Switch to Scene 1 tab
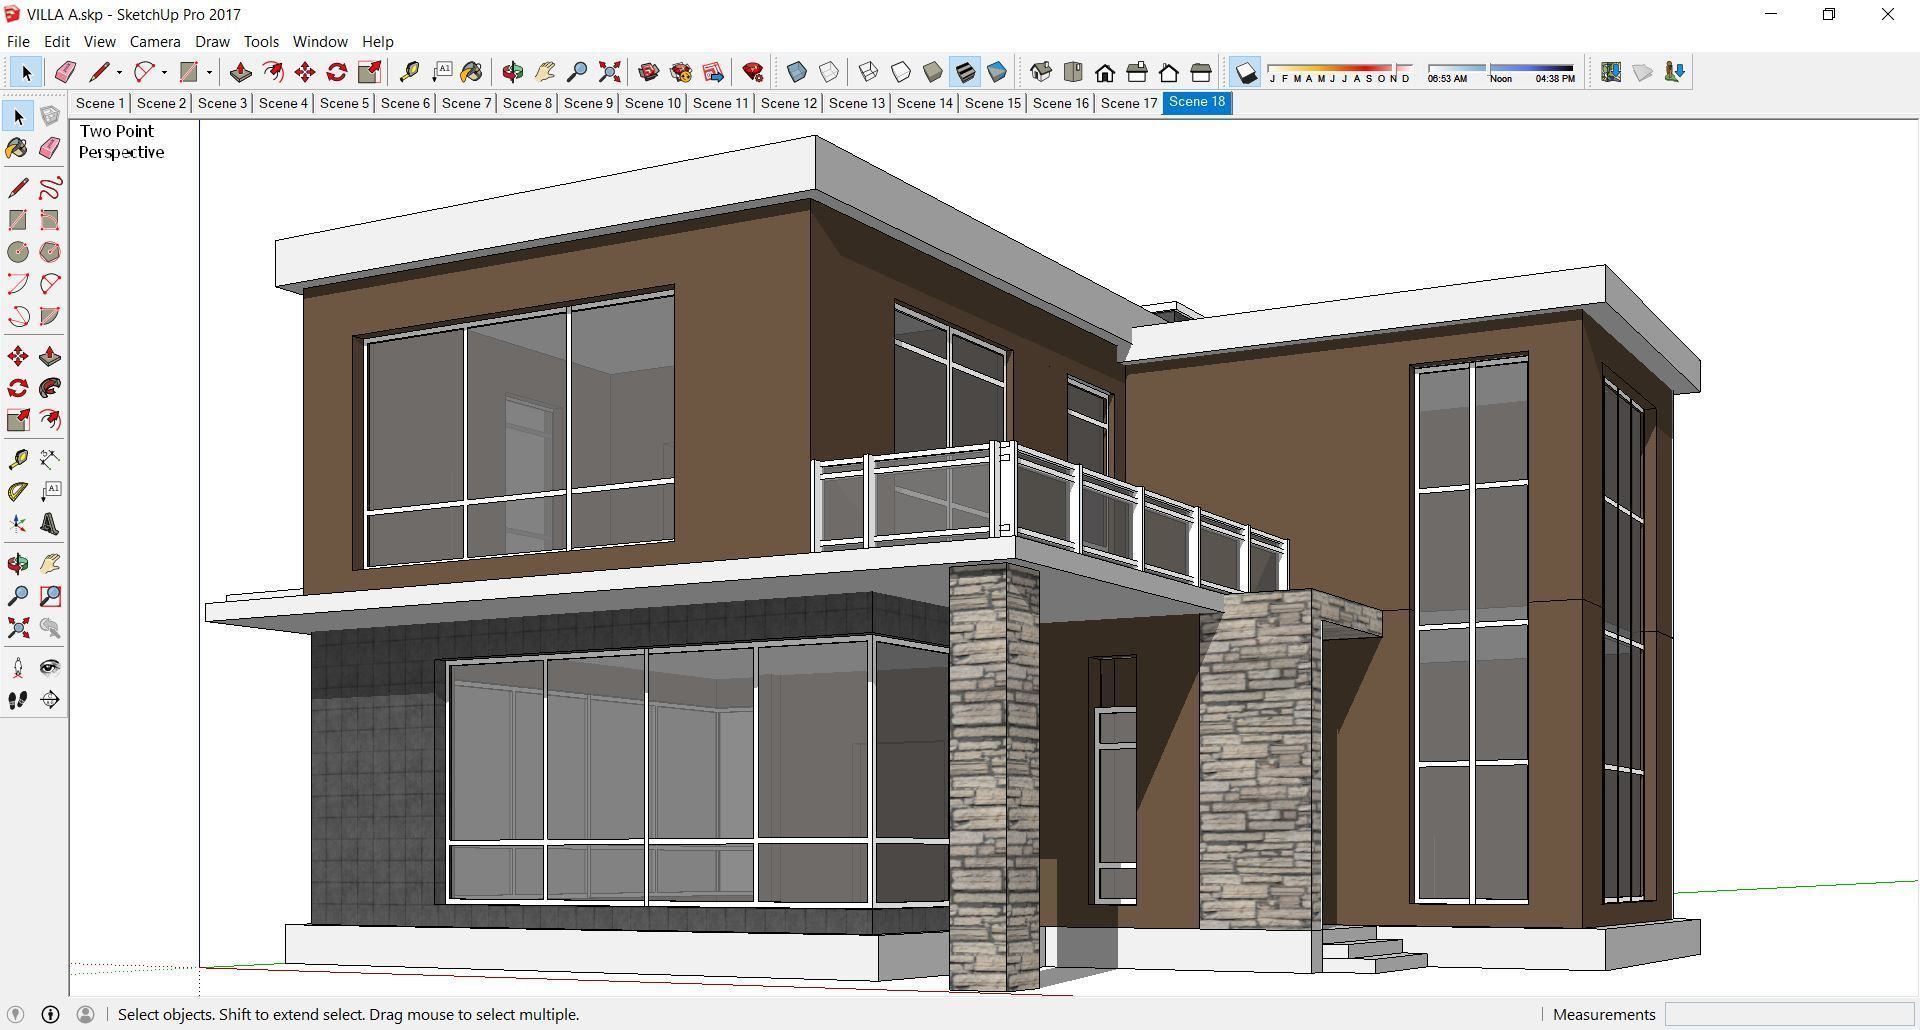The height and width of the screenshot is (1030, 1920). pos(100,103)
